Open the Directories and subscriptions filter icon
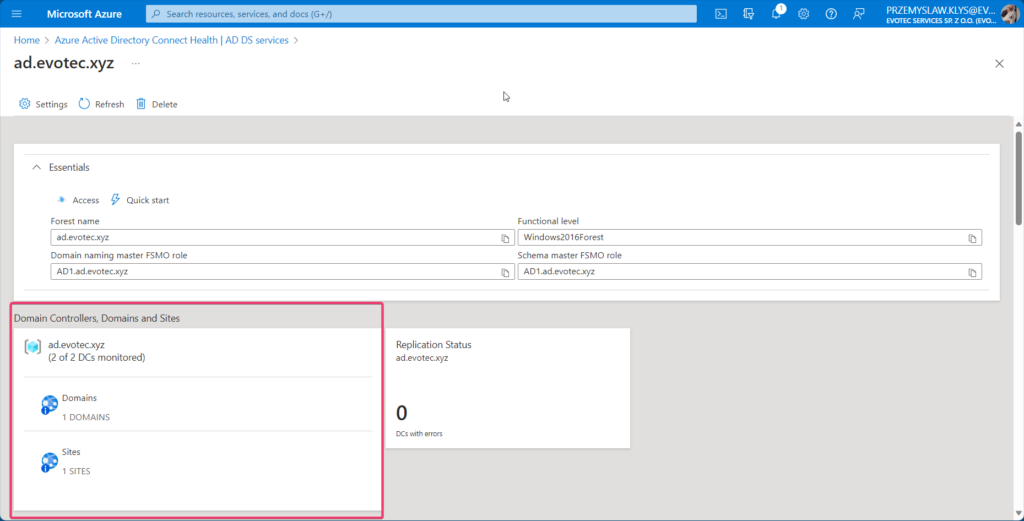Screen dimensions: 1024x521 point(748,14)
